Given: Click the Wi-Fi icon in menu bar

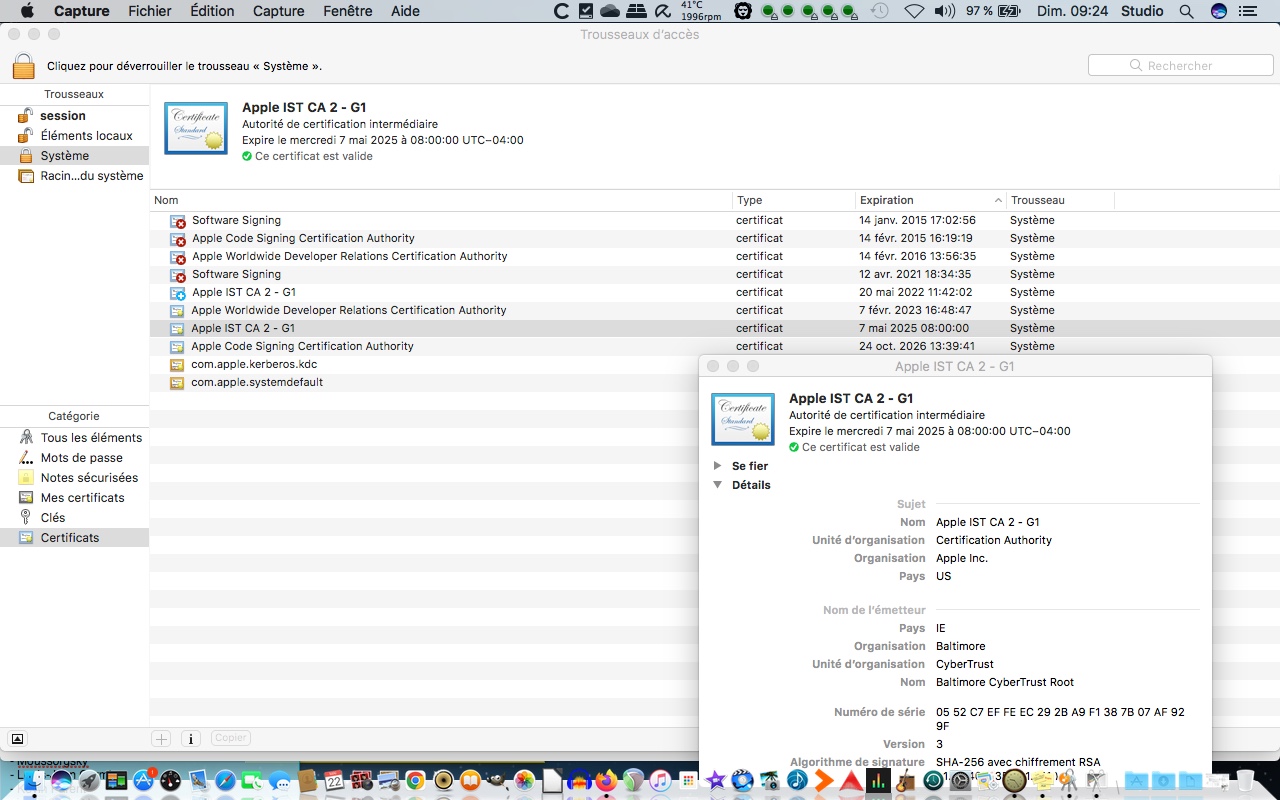Looking at the screenshot, I should 914,11.
